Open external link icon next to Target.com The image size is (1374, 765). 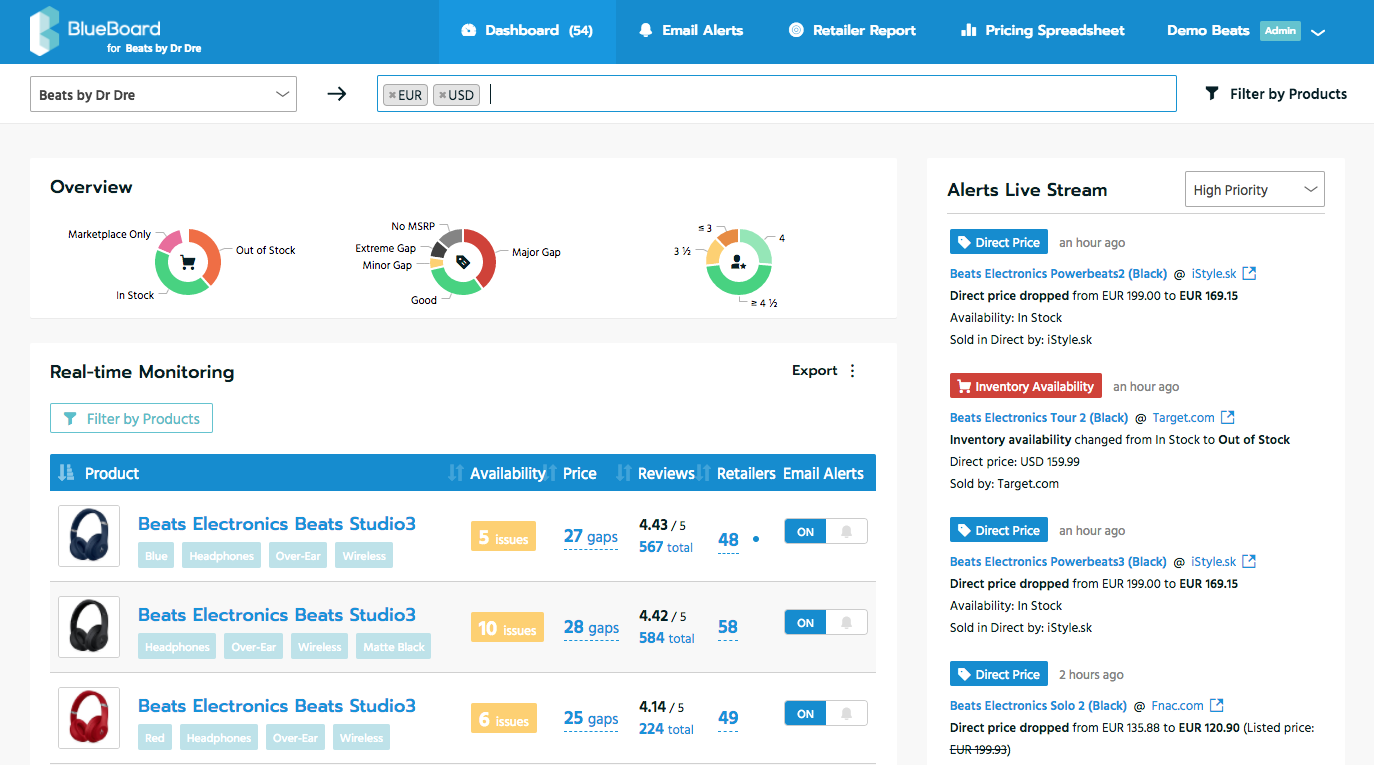click(1228, 417)
